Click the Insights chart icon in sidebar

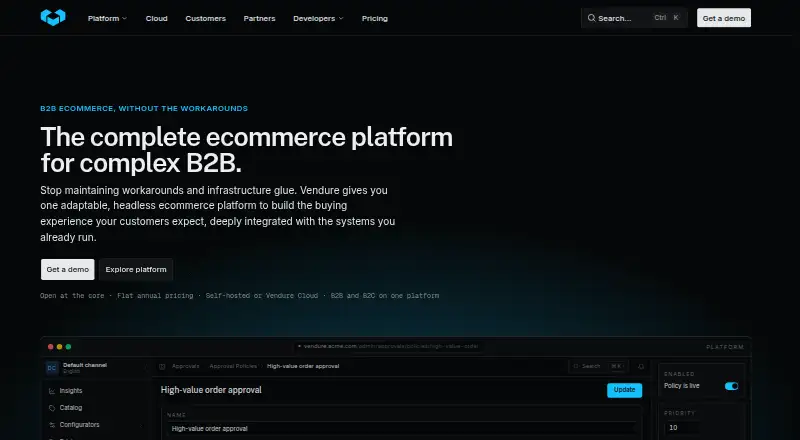pos(52,391)
